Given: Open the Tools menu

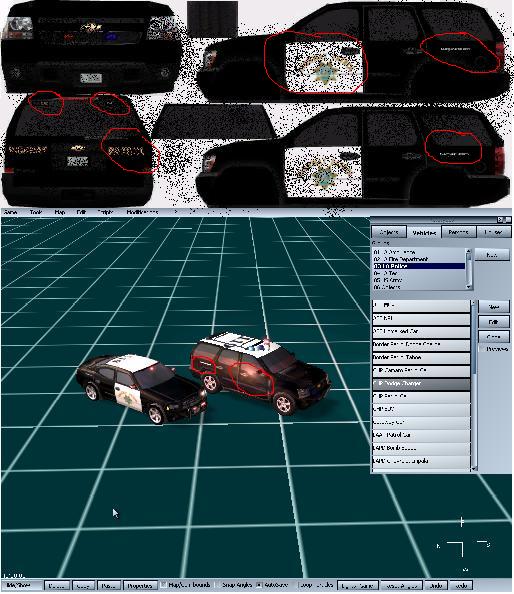Looking at the screenshot, I should 36,212.
